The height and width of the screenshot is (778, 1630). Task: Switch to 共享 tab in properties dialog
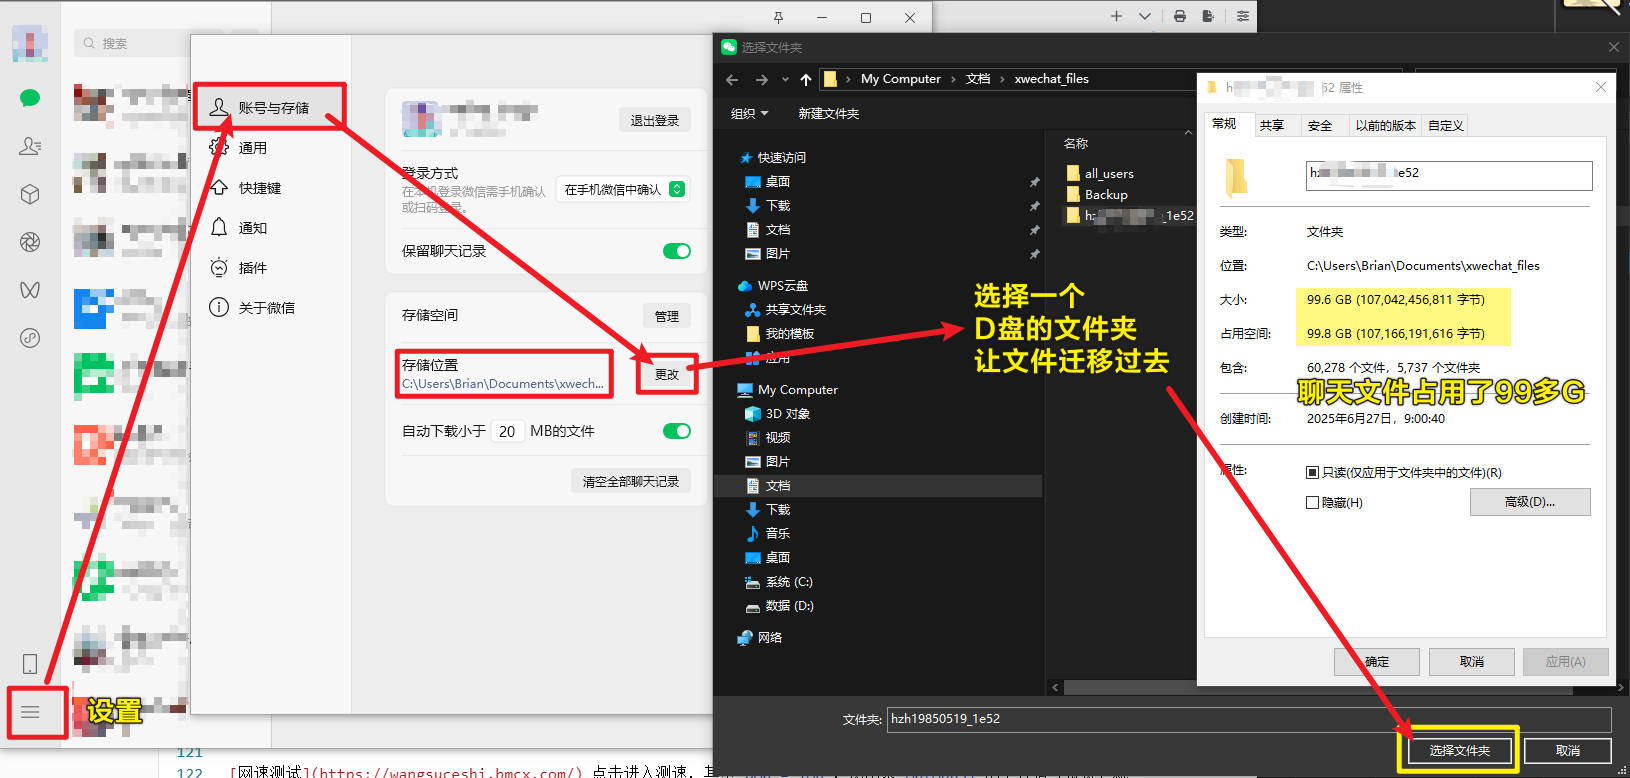[x=1271, y=126]
